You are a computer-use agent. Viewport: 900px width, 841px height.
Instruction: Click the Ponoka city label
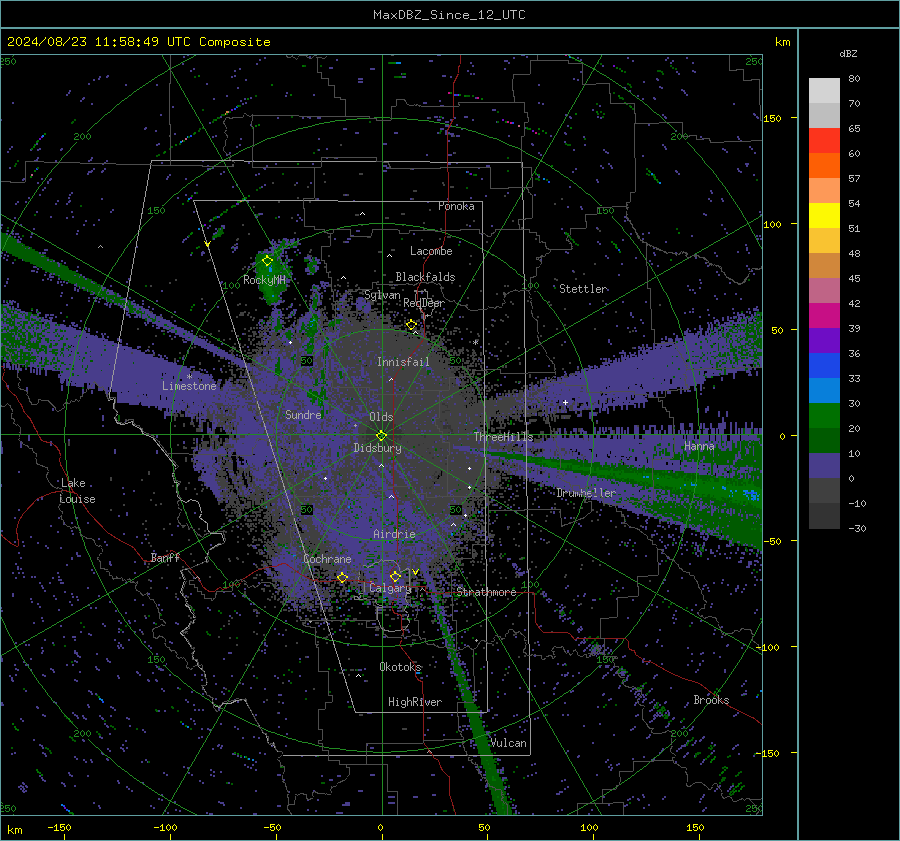[x=456, y=206]
